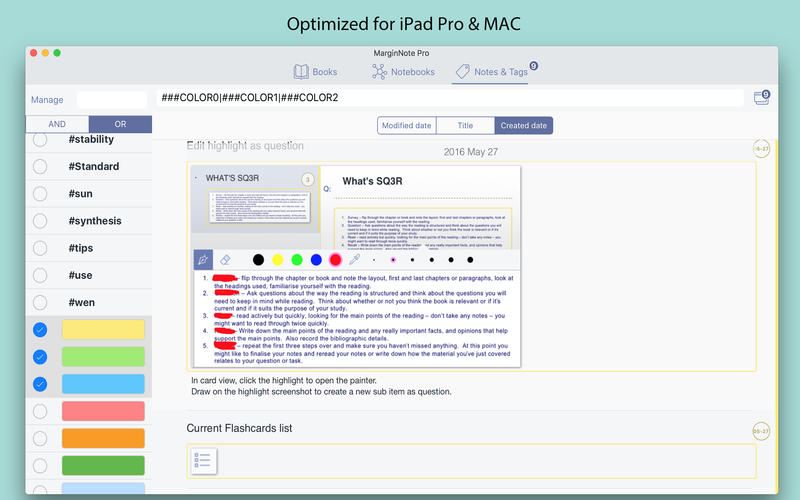Open the Books tab
The image size is (800, 500).
pos(315,72)
